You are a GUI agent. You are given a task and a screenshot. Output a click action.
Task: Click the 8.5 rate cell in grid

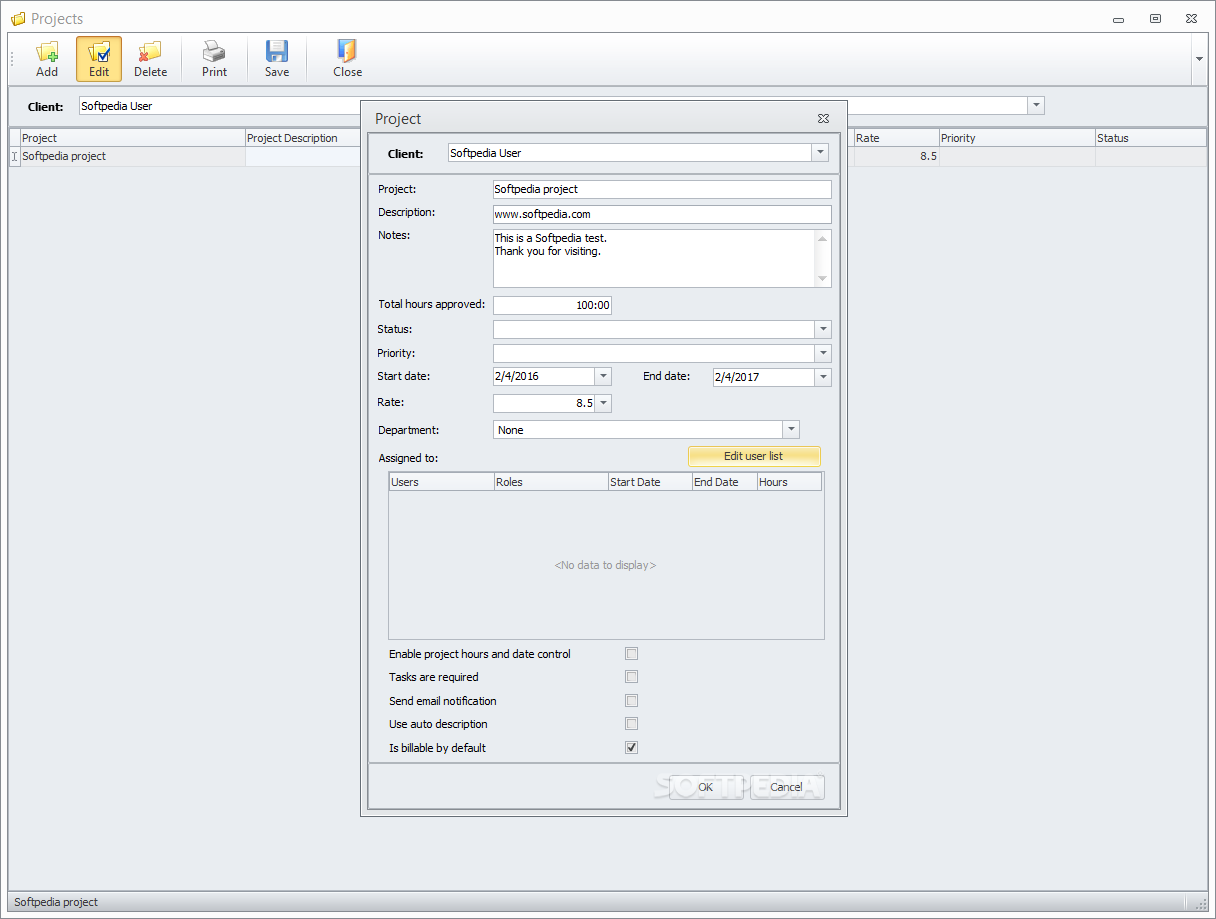coord(896,156)
